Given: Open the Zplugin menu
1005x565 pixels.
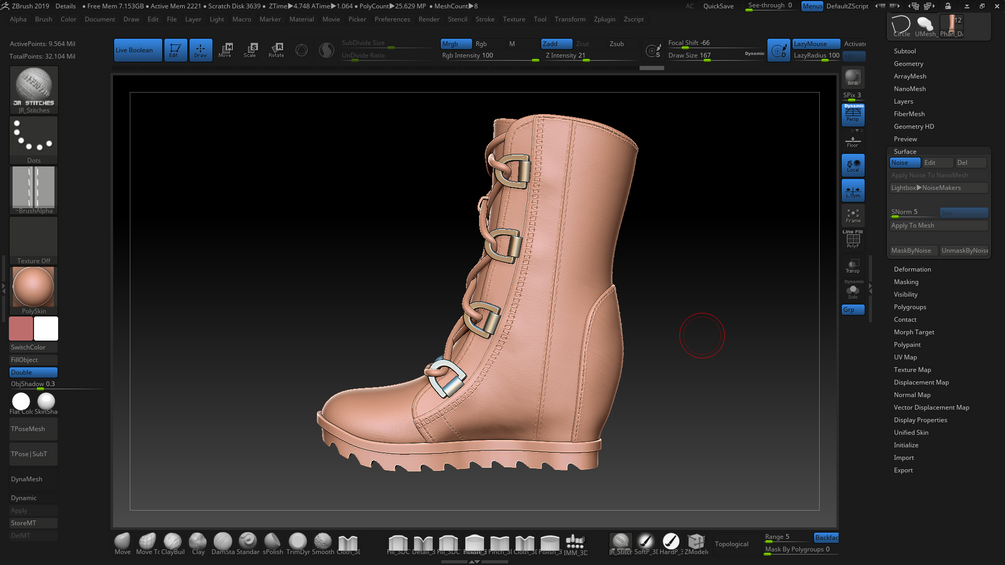Looking at the screenshot, I should pyautogui.click(x=604, y=19).
